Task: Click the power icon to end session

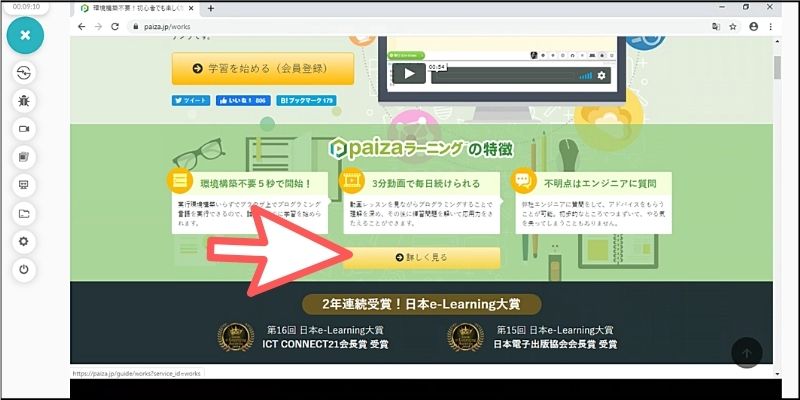Action: [x=24, y=269]
